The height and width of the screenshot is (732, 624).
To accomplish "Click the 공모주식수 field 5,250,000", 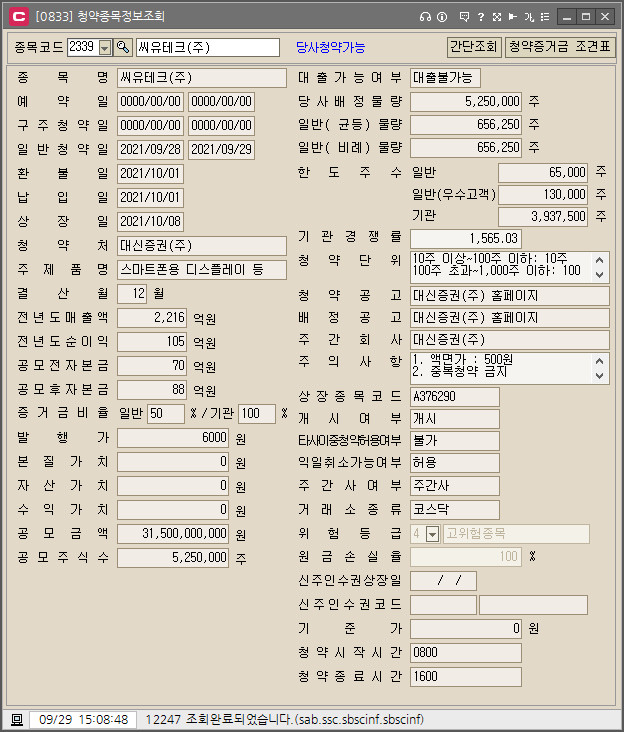I will click(173, 558).
